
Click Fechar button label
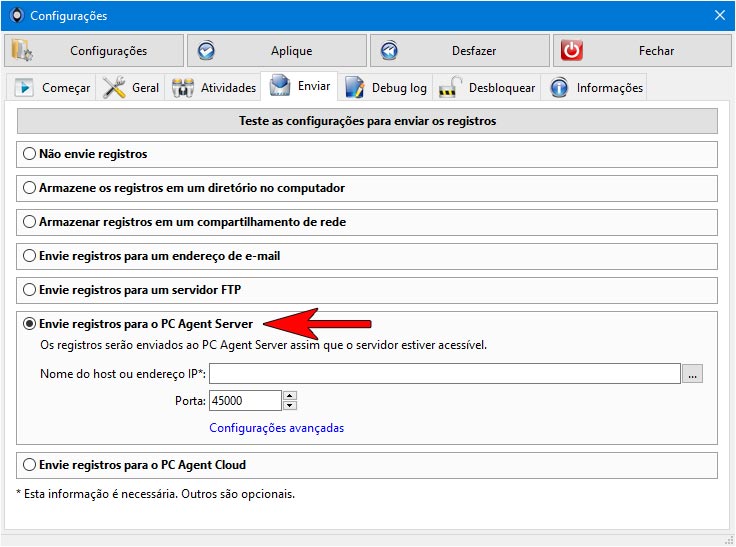(x=656, y=51)
